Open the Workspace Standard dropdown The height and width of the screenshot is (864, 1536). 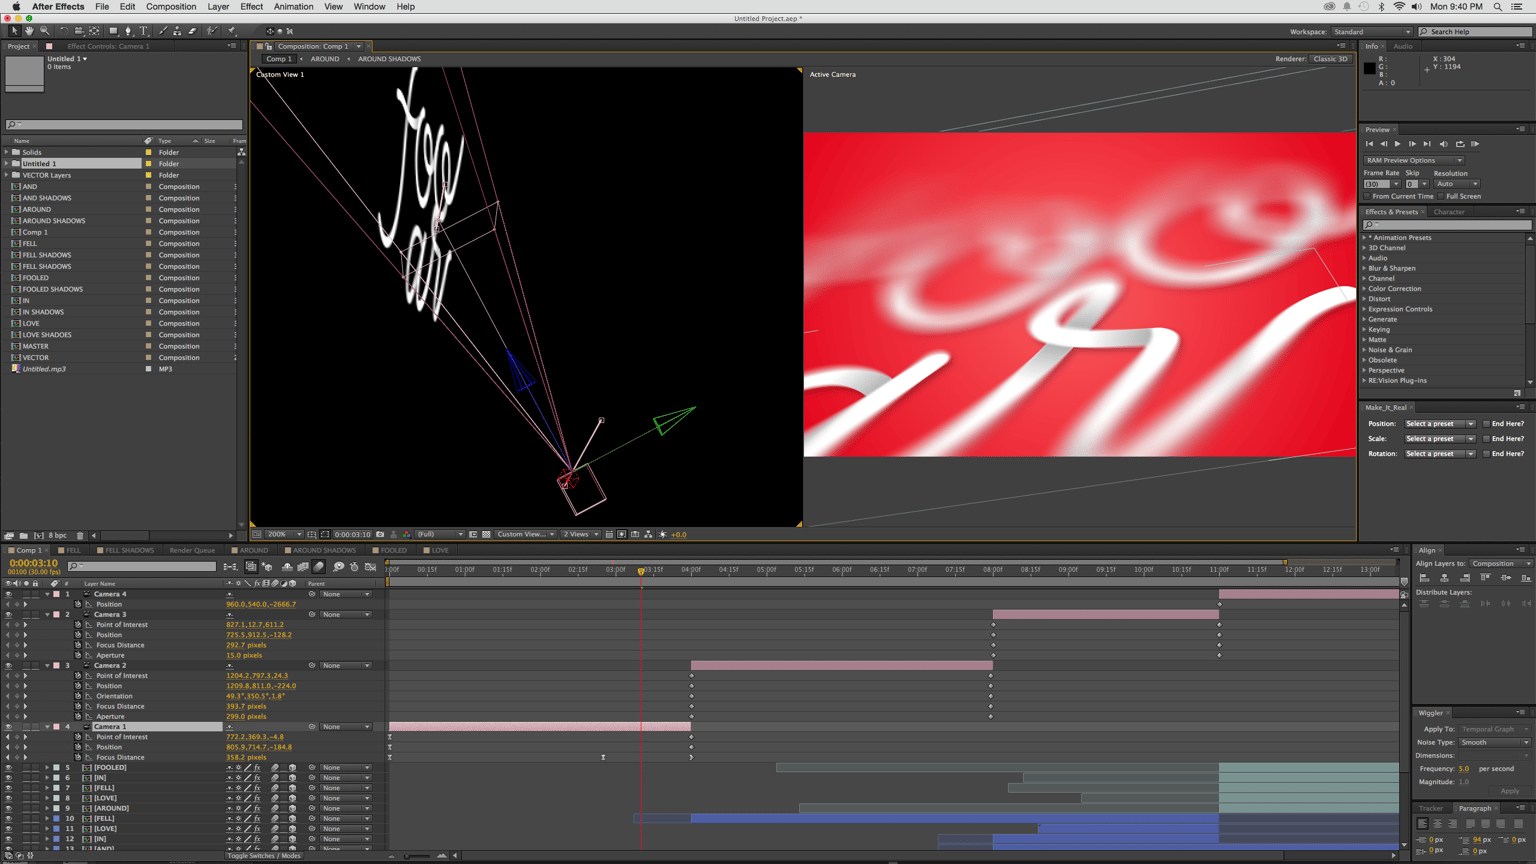(1372, 32)
